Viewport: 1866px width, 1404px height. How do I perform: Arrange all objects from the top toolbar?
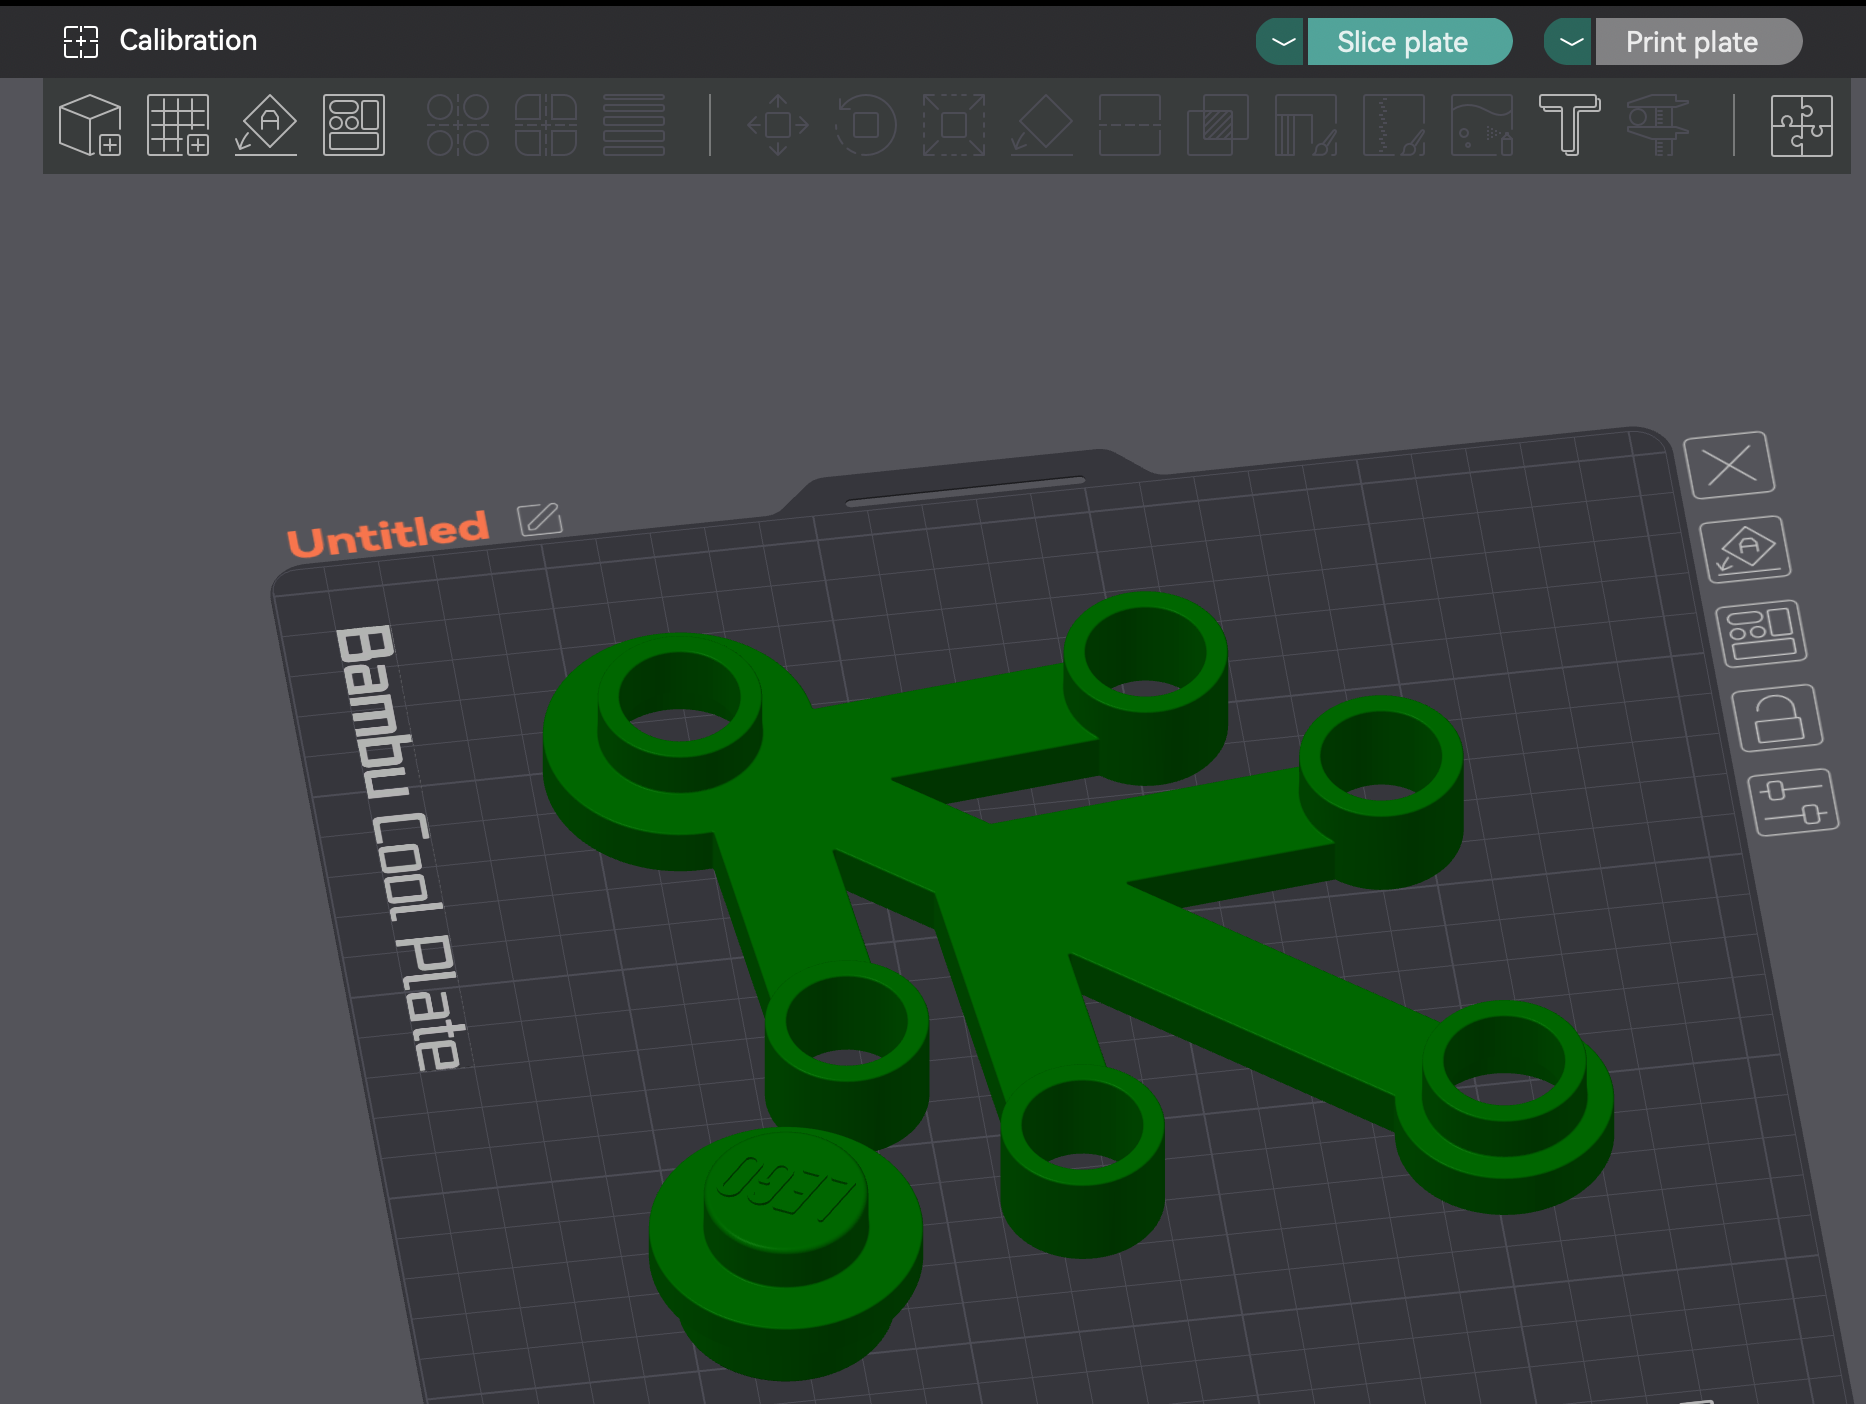[354, 125]
